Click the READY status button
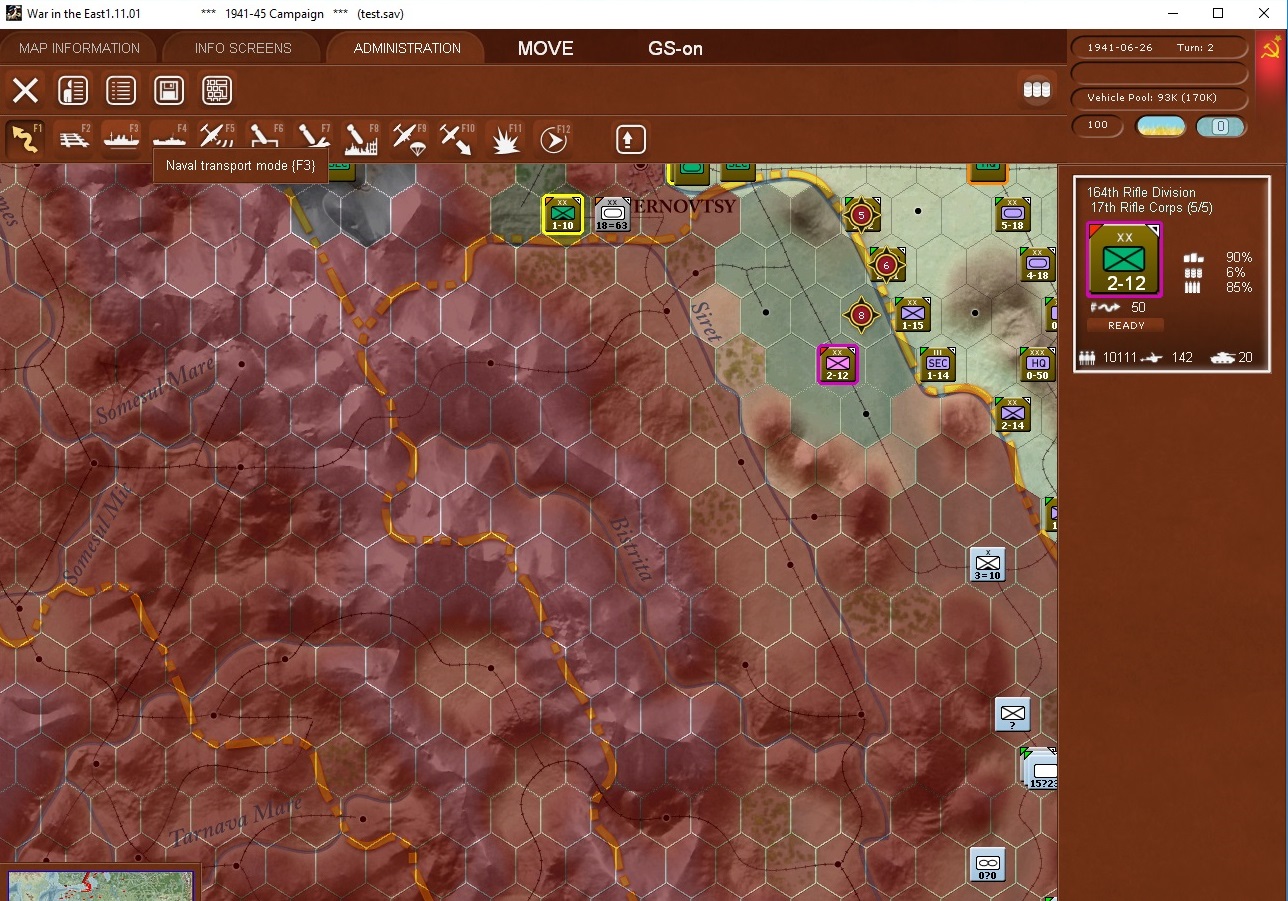Screen dimensions: 1288x901 click(1126, 325)
